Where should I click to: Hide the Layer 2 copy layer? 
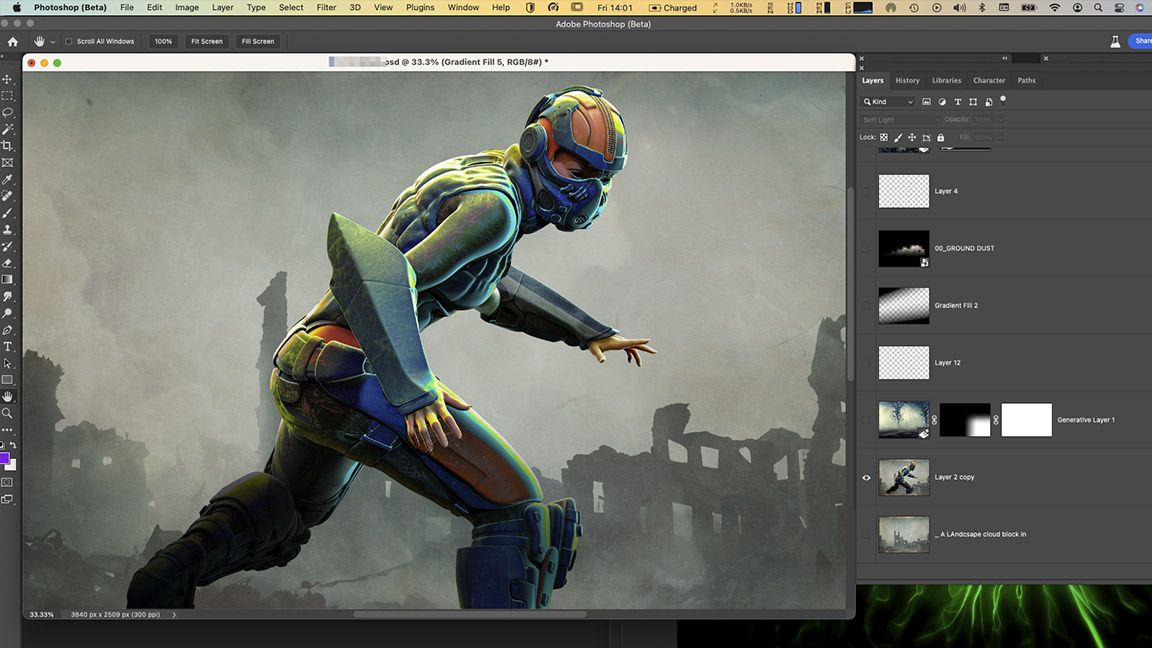866,477
